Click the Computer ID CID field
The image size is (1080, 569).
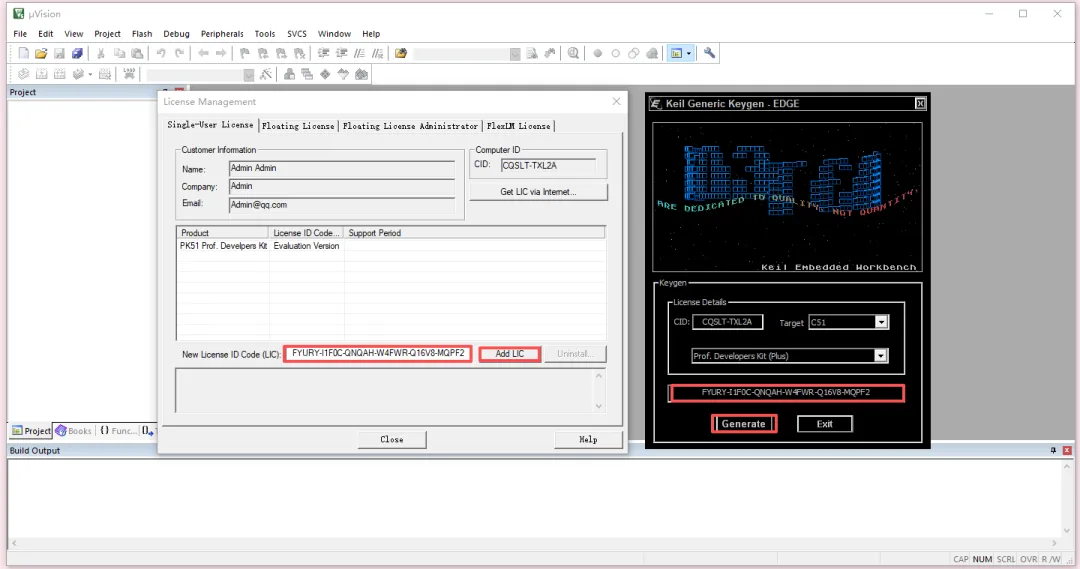coord(548,165)
